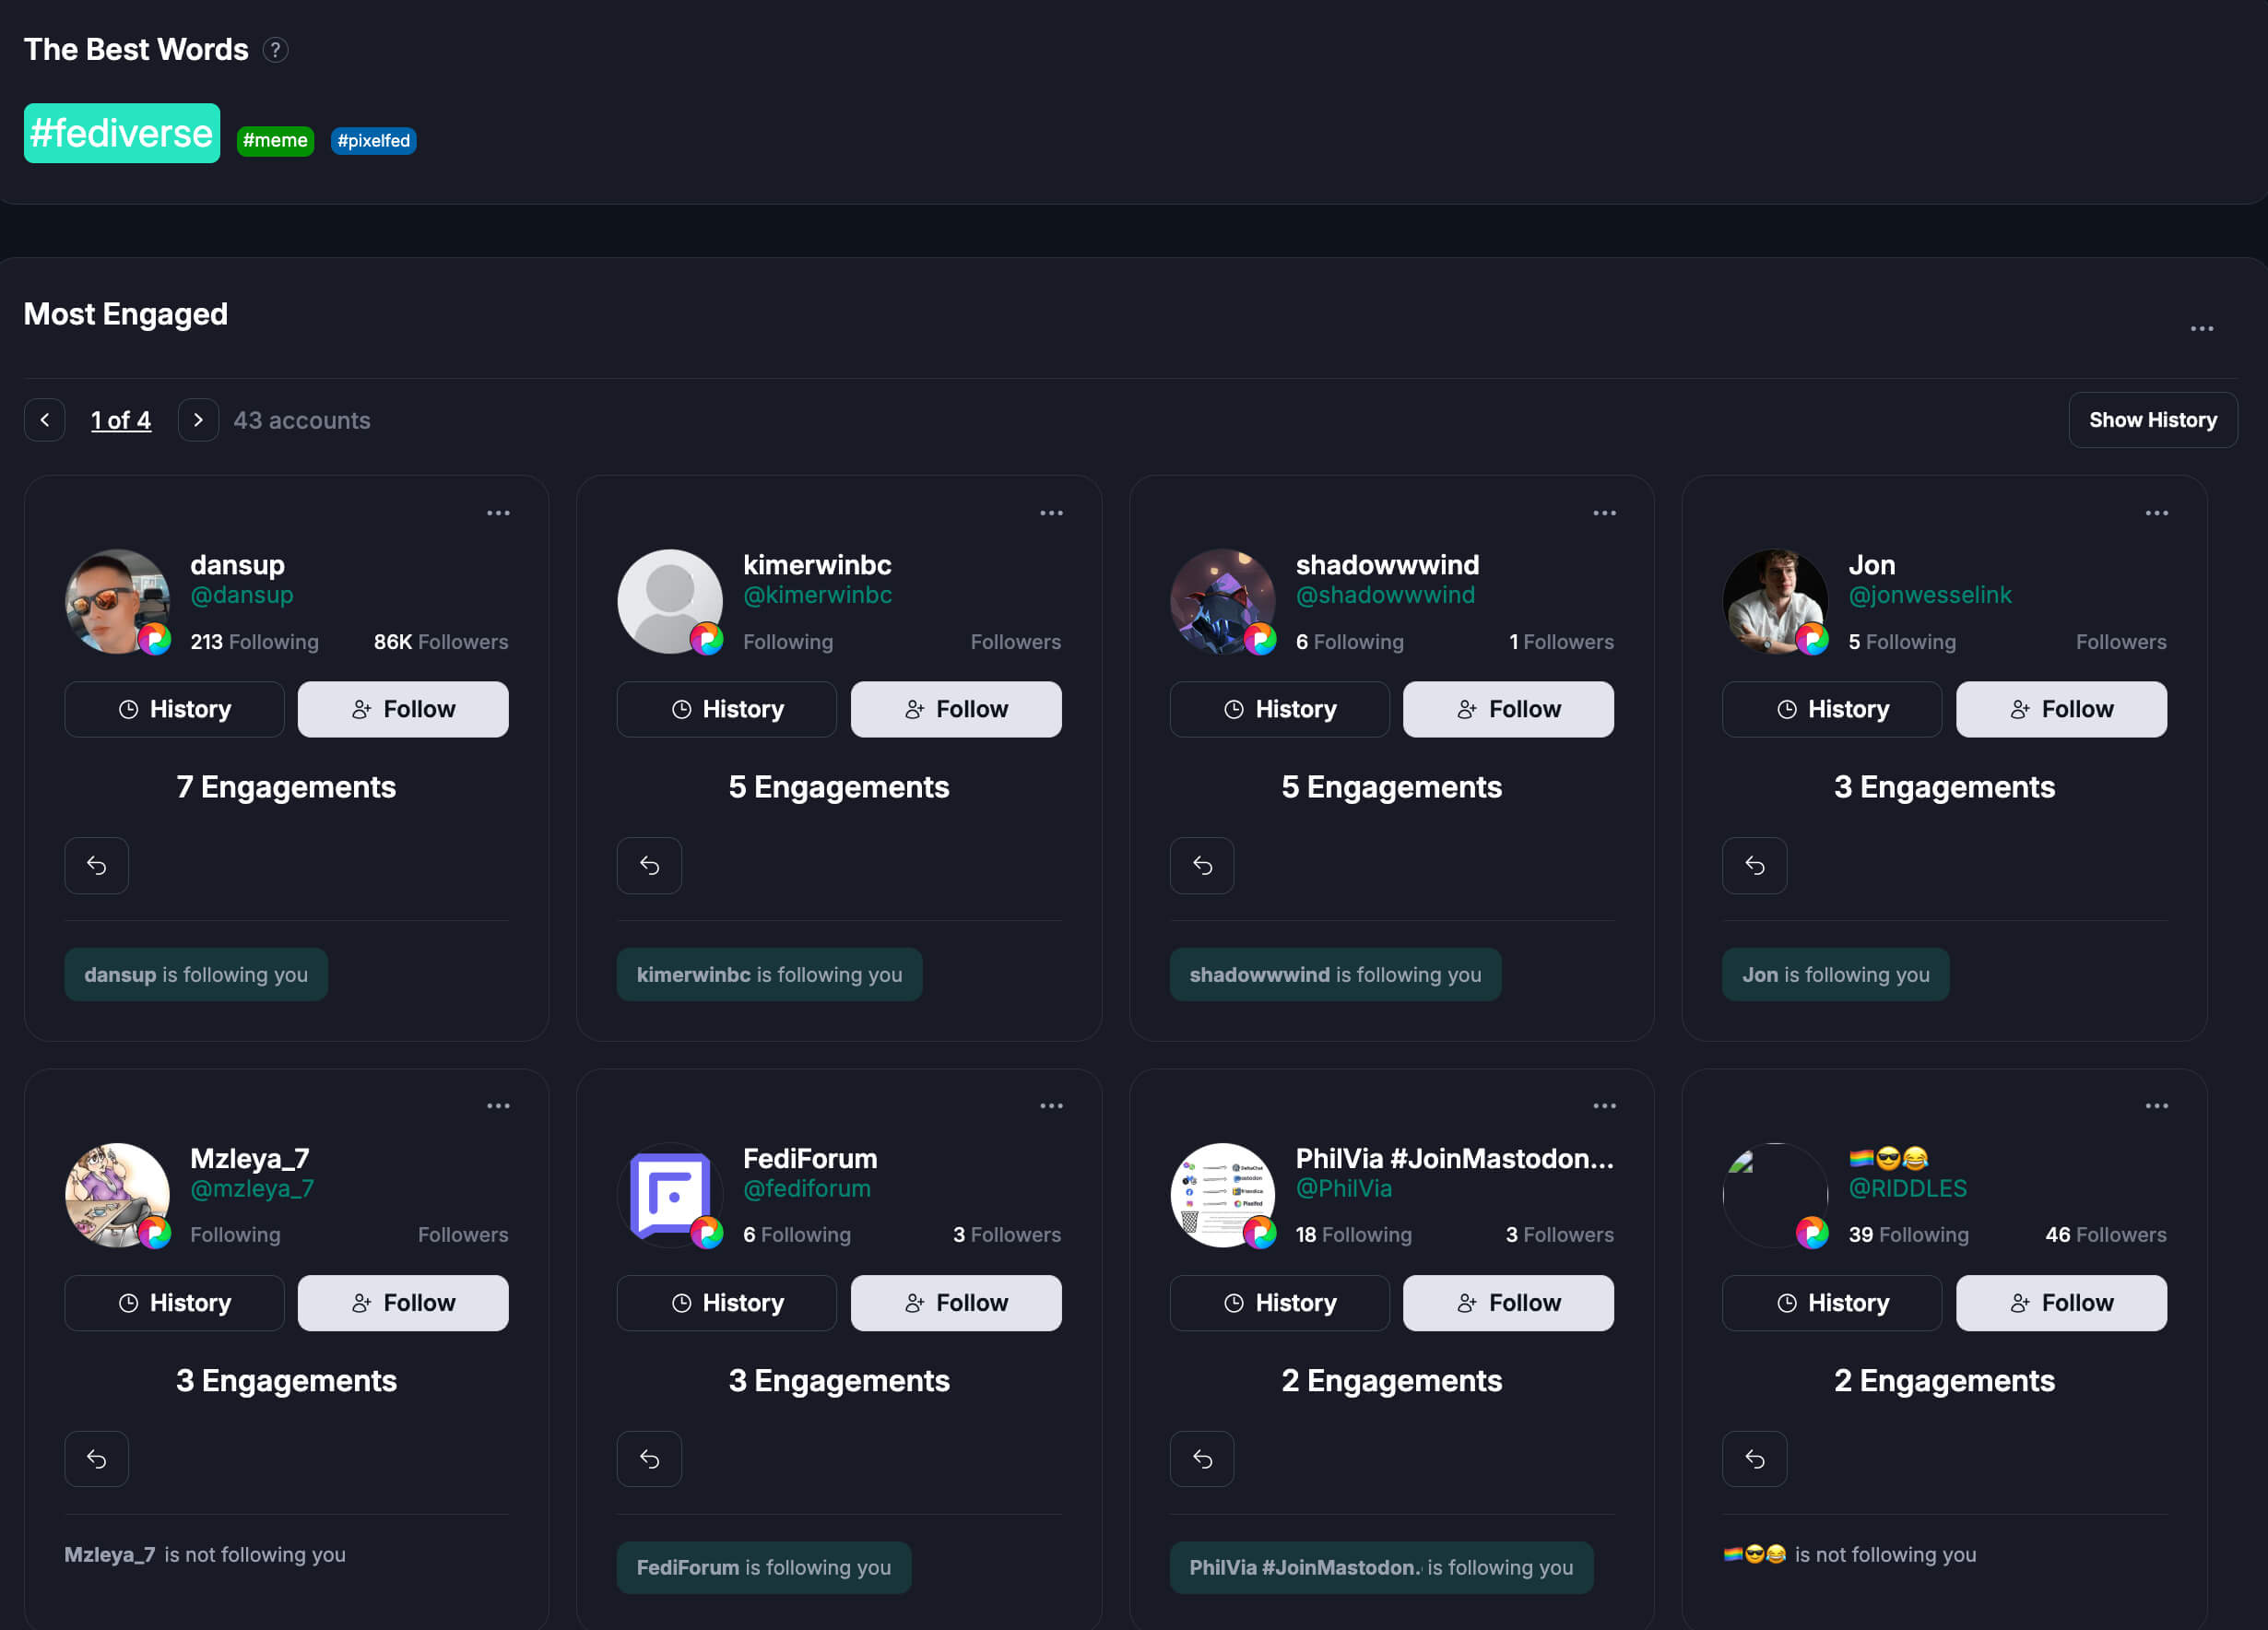Follow the RIDDLES account
Image resolution: width=2268 pixels, height=1630 pixels.
pyautogui.click(x=2061, y=1303)
